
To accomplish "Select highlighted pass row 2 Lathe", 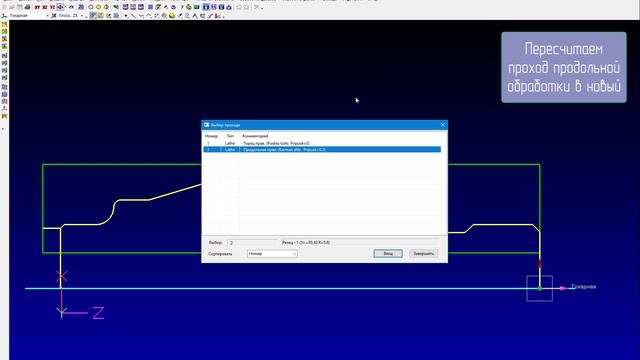I will [322, 149].
